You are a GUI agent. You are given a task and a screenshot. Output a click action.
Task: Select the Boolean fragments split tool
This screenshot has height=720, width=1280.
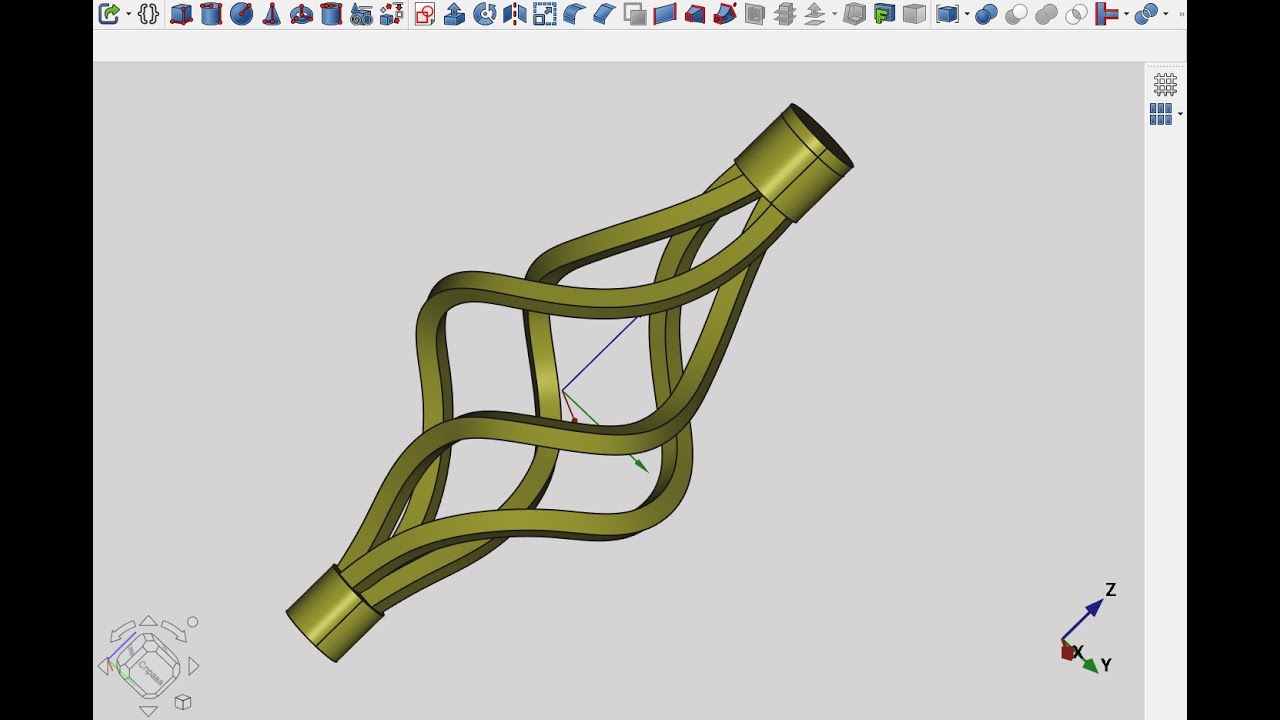tap(1146, 14)
